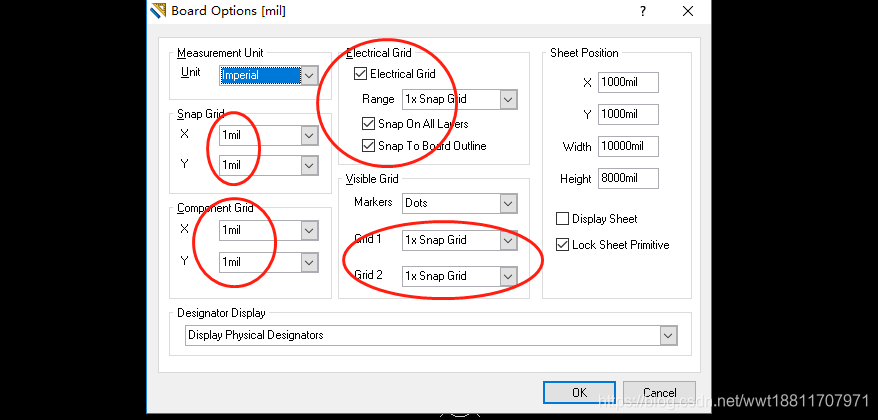Expand the Snap Grid Y dropdown

coord(309,165)
